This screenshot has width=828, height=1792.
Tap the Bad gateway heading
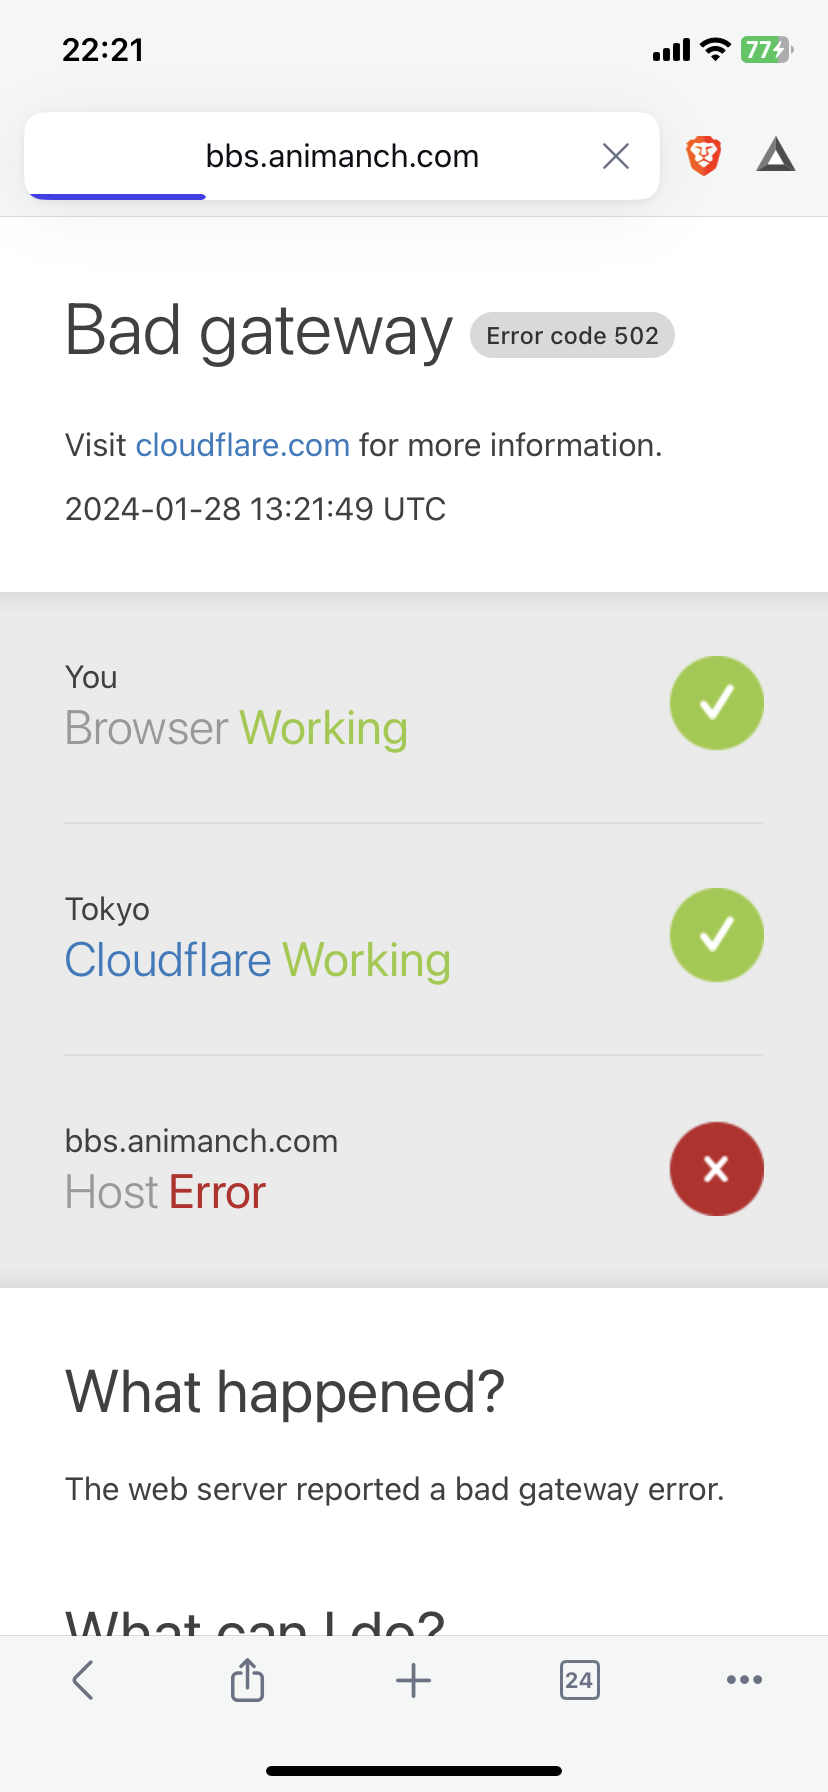(x=259, y=333)
